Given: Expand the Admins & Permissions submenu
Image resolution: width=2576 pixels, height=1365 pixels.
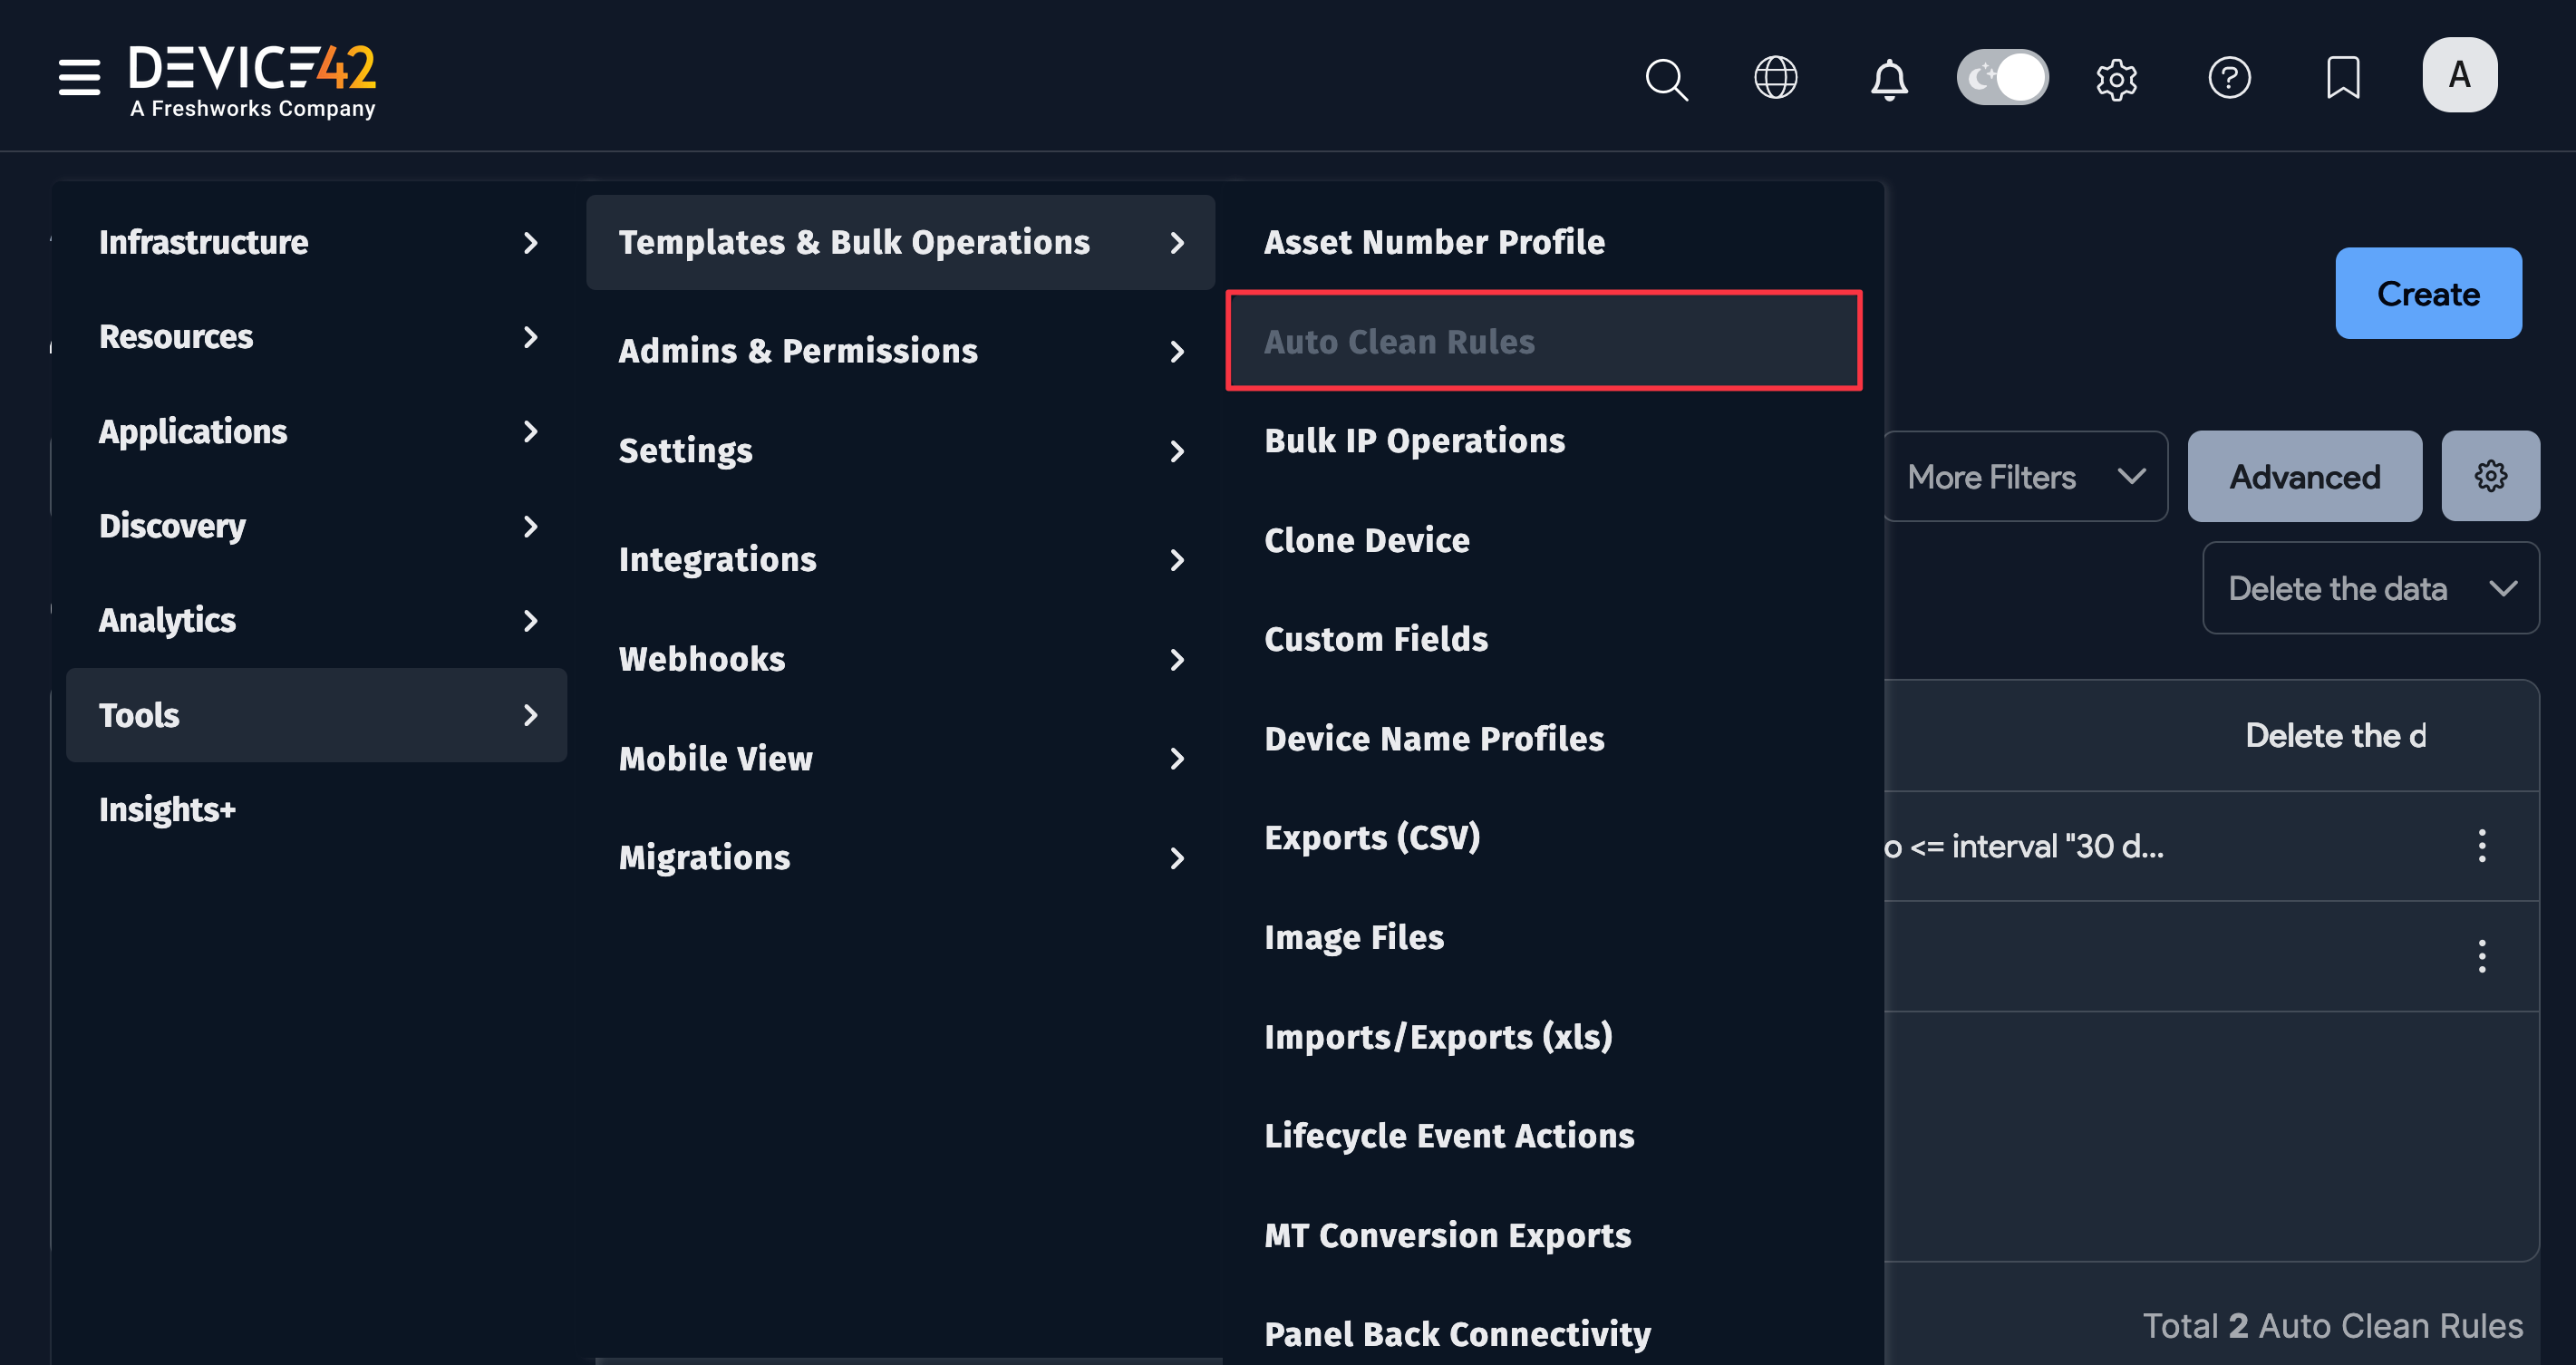Looking at the screenshot, I should coord(898,351).
